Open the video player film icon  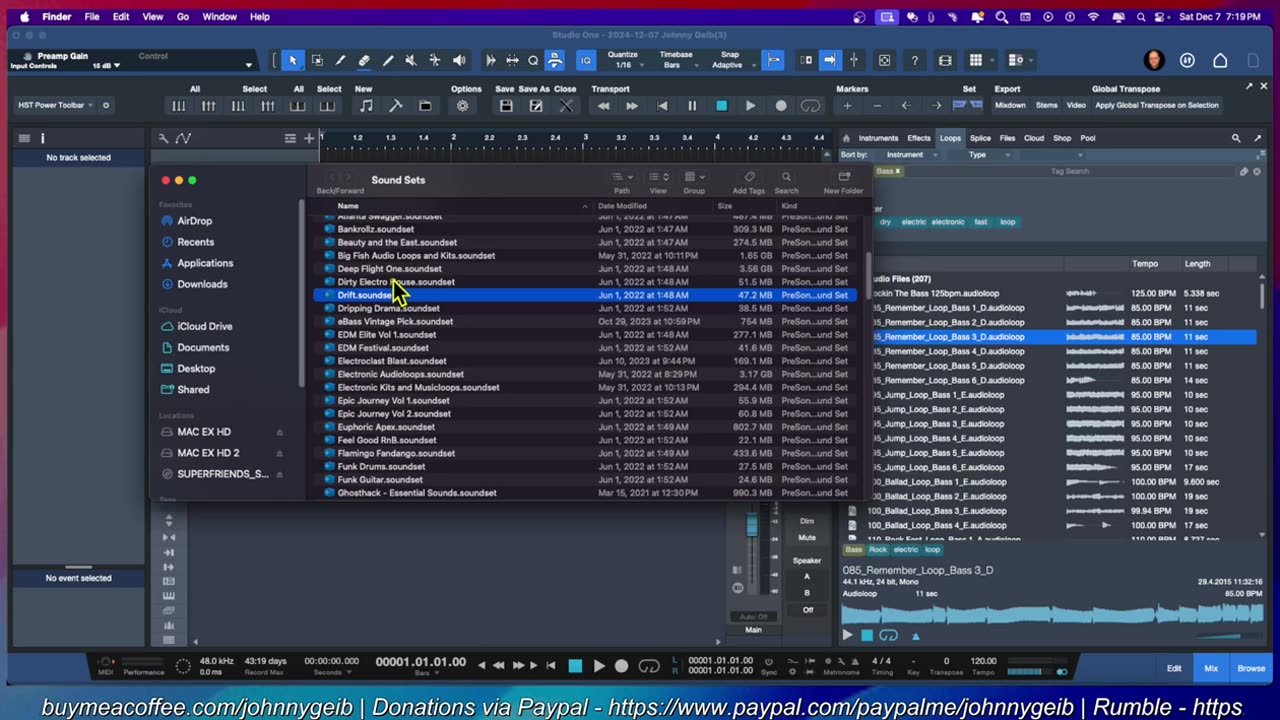[x=945, y=61]
